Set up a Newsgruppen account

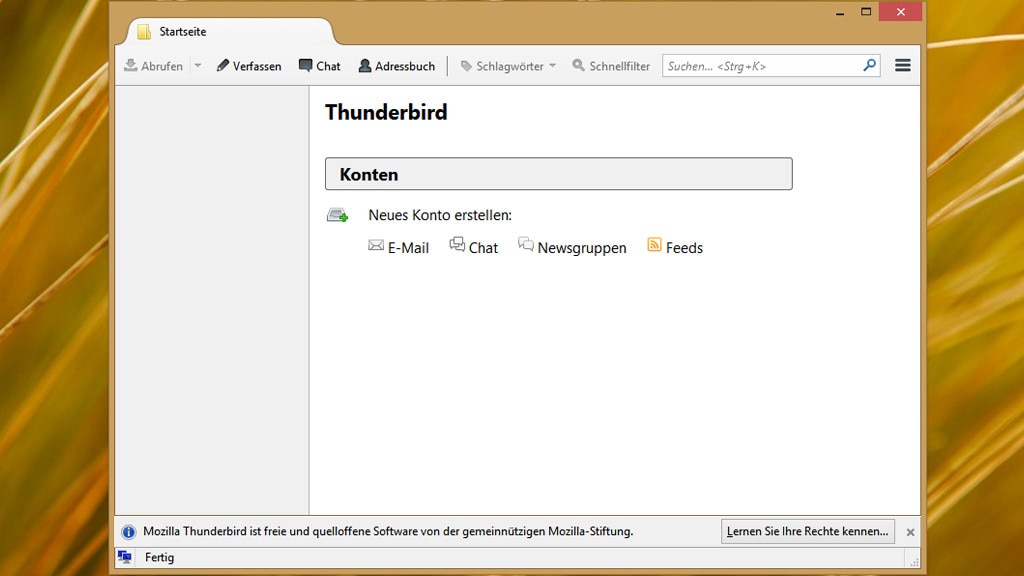[572, 247]
